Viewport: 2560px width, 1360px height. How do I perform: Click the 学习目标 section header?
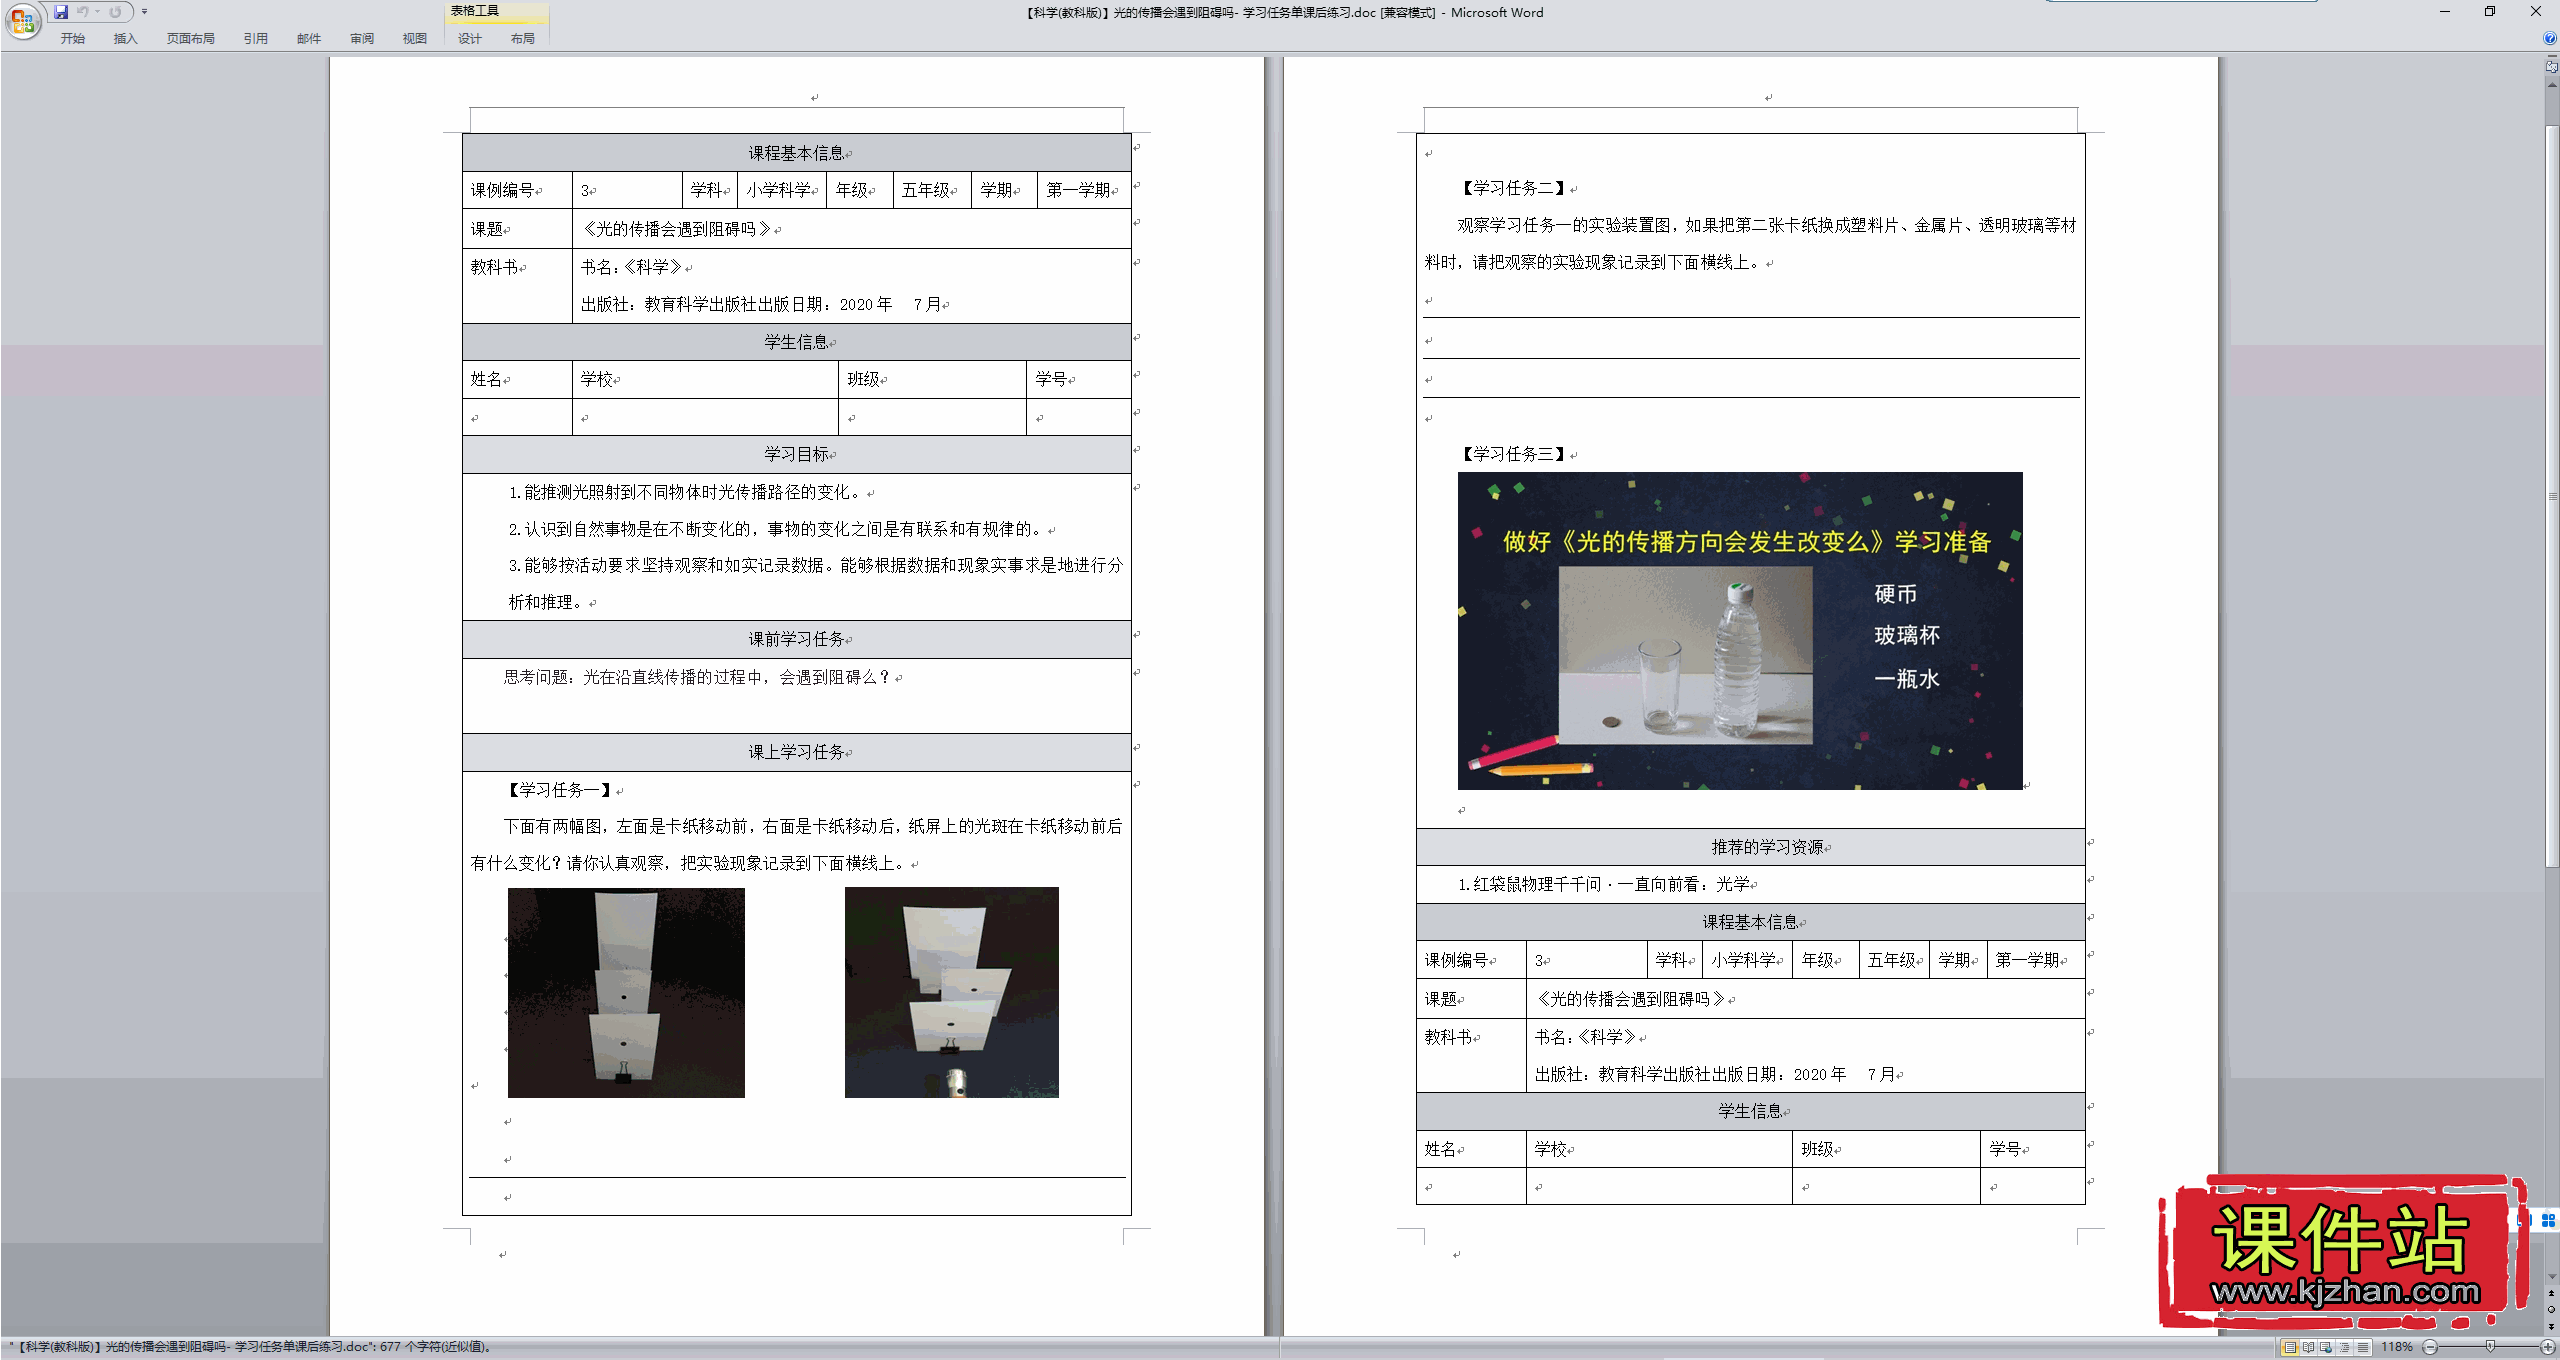(797, 454)
